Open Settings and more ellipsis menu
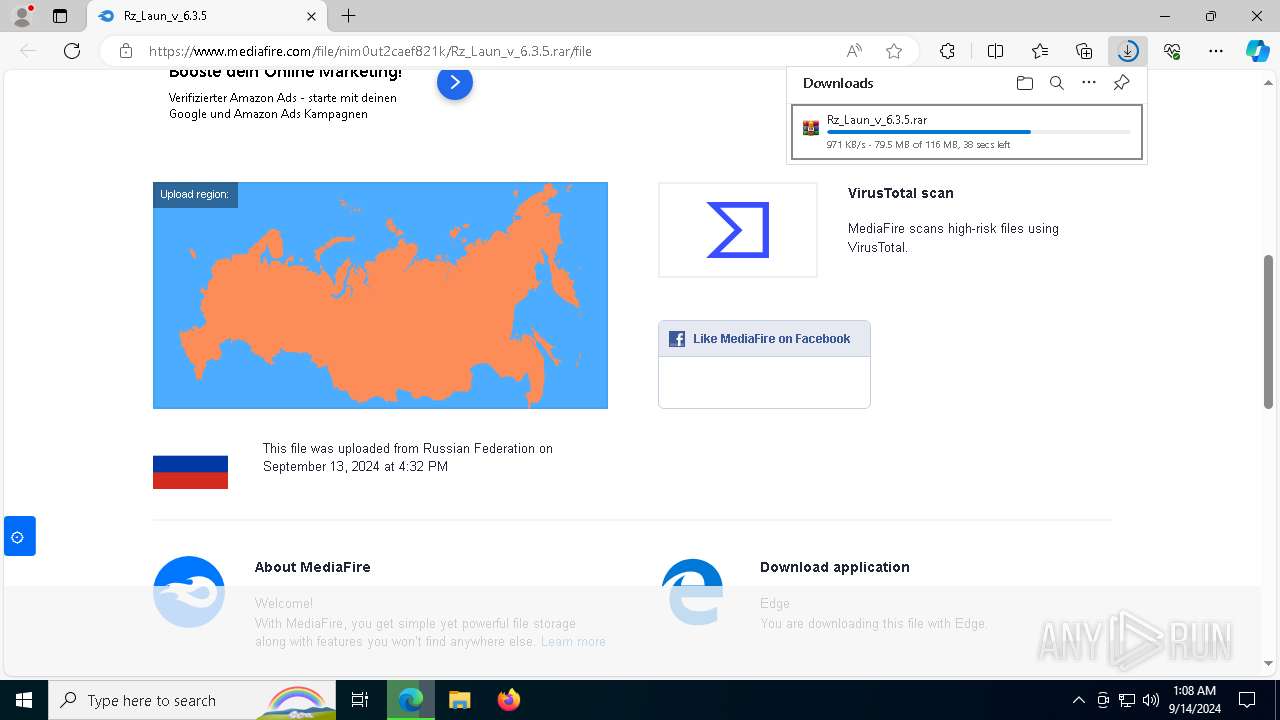The width and height of the screenshot is (1280, 720). click(x=1216, y=51)
